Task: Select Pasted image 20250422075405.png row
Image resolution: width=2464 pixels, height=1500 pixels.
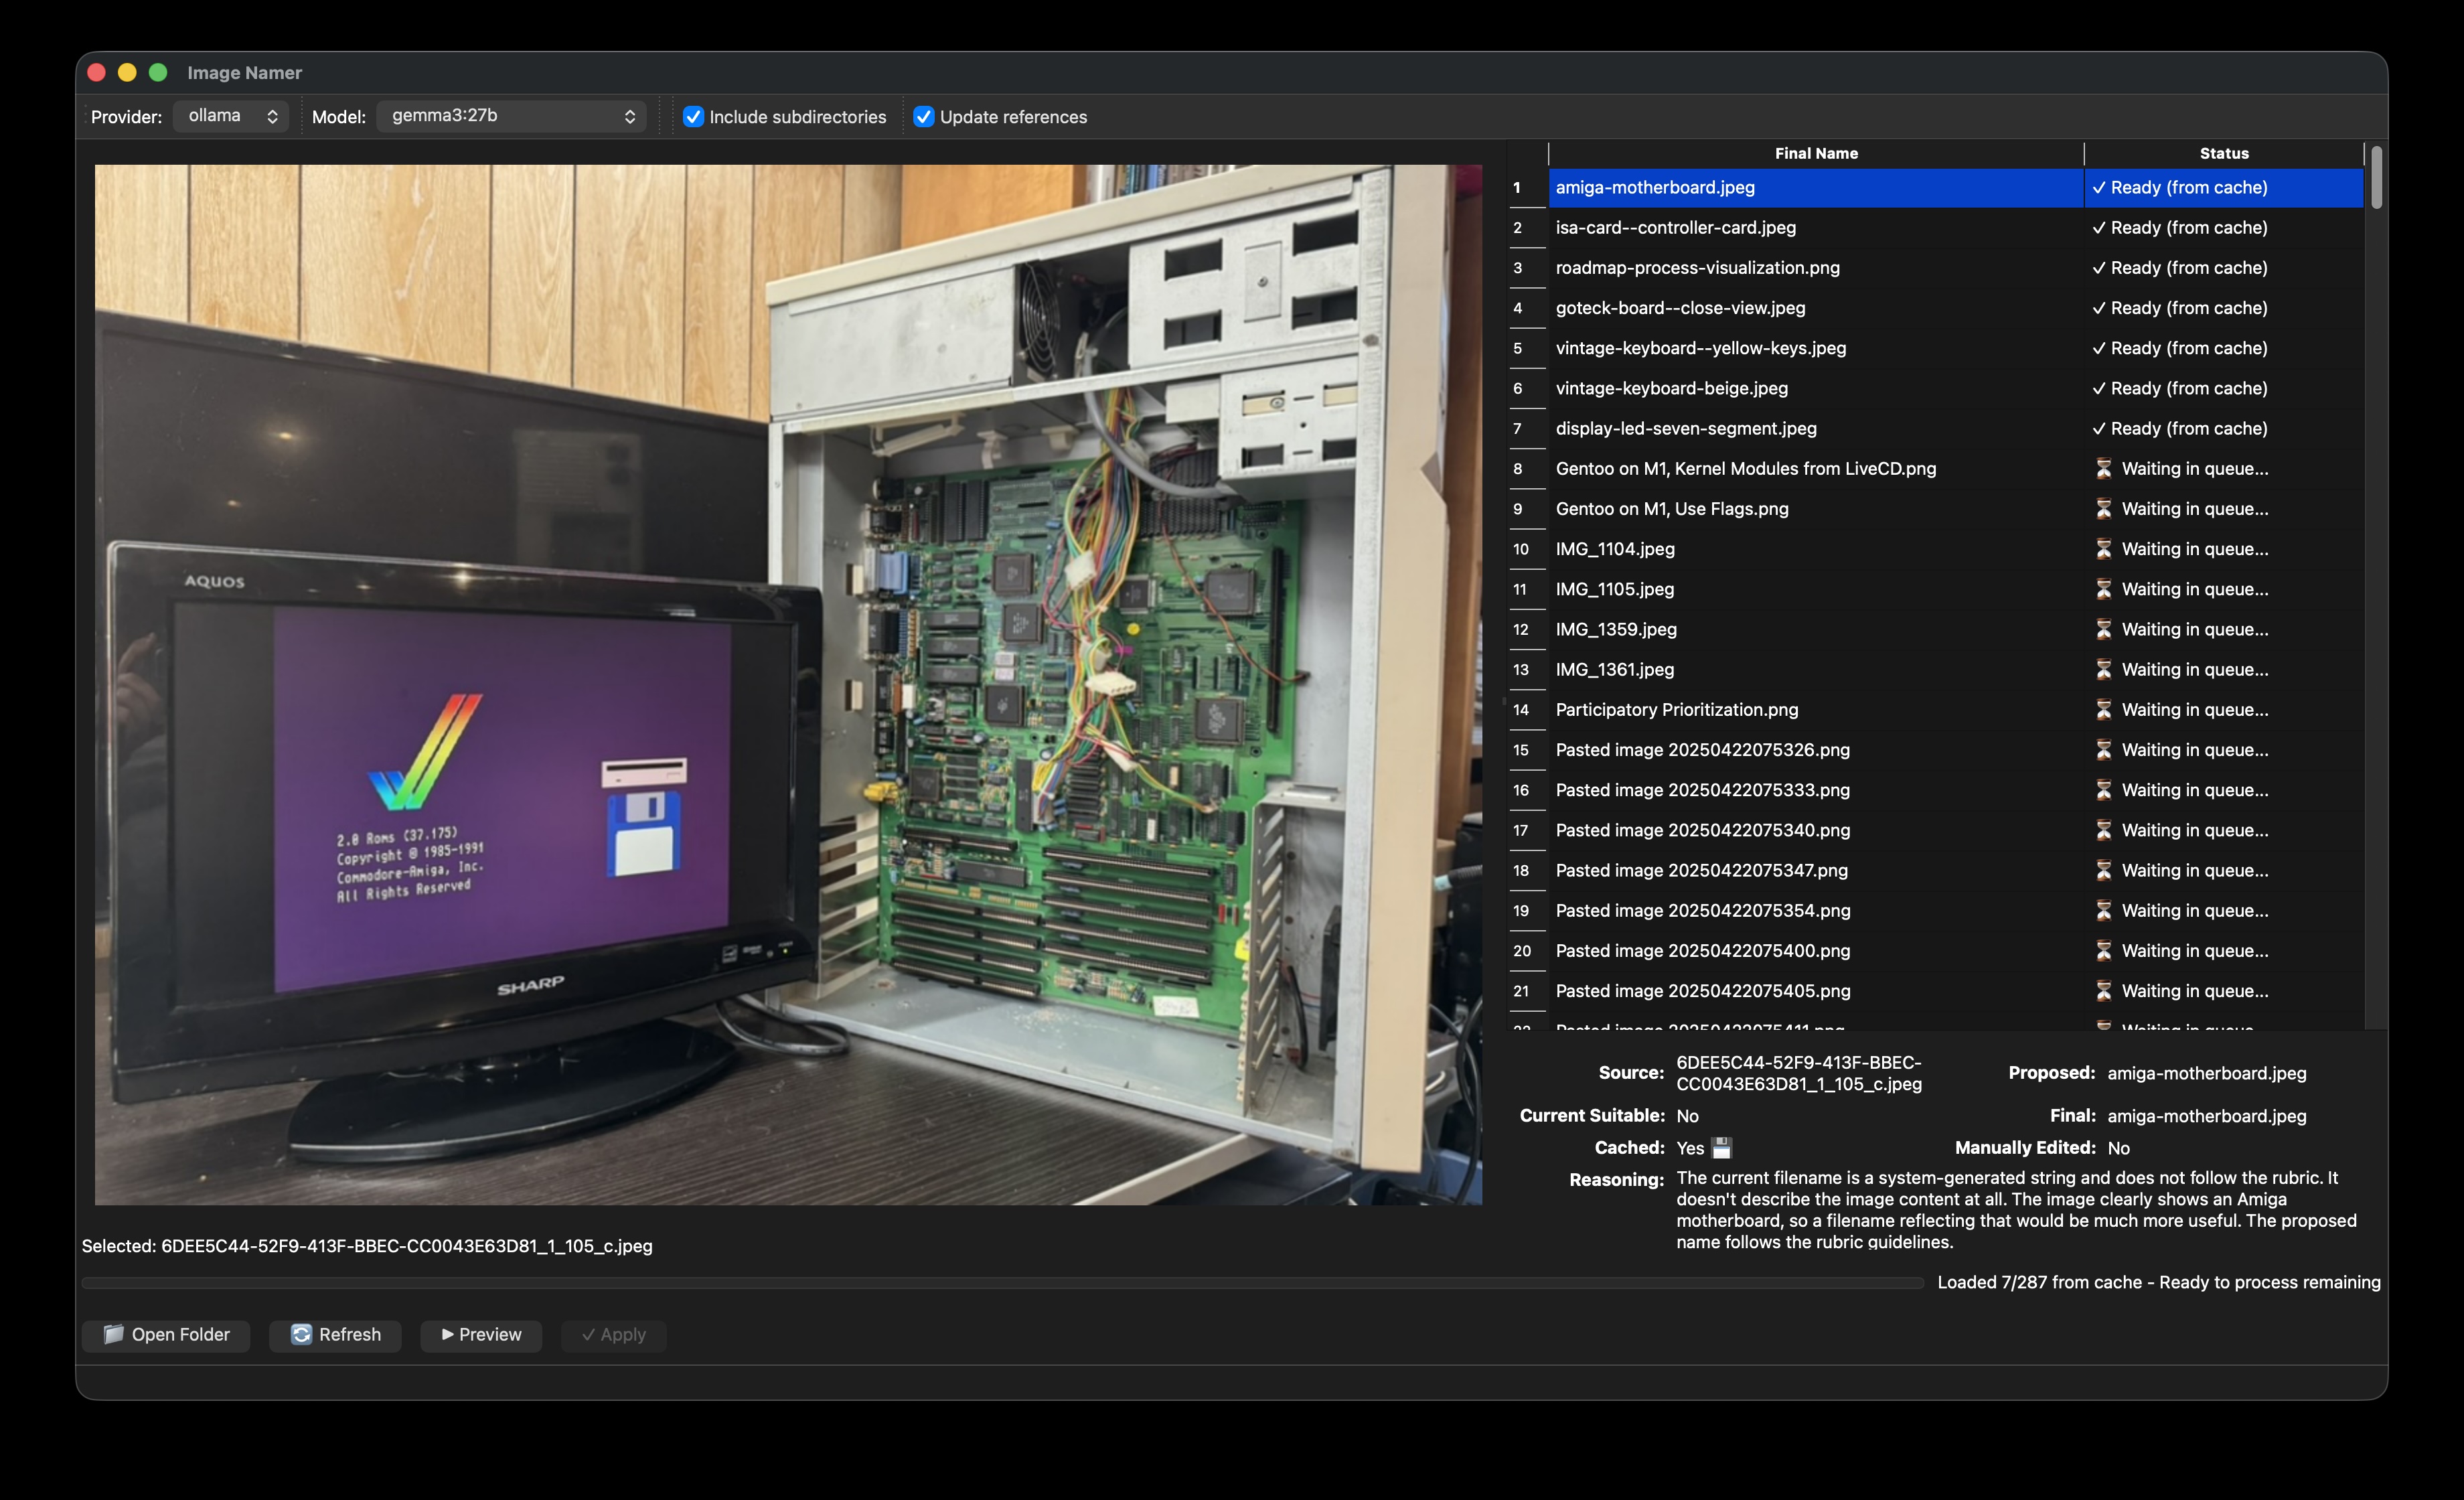Action: [x=1936, y=991]
